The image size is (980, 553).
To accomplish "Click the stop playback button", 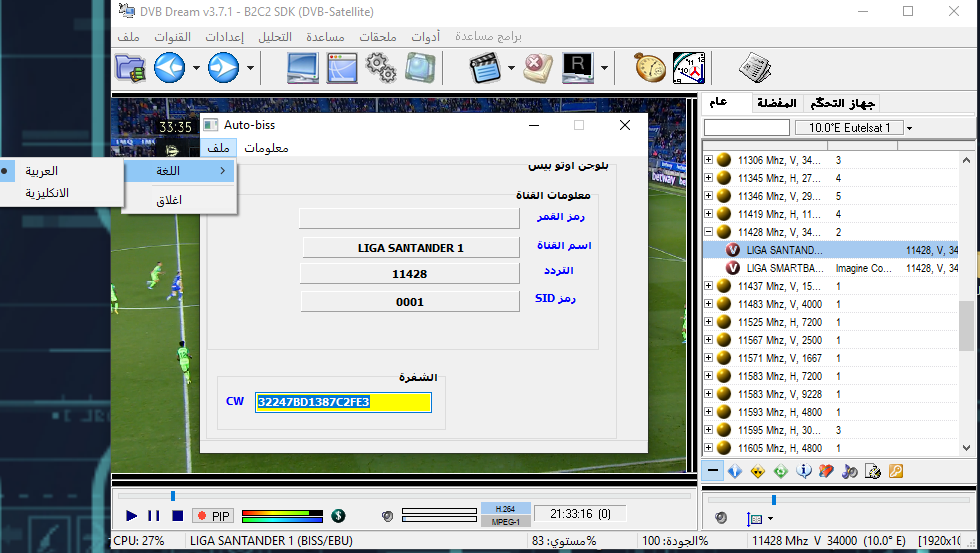I will tap(178, 516).
